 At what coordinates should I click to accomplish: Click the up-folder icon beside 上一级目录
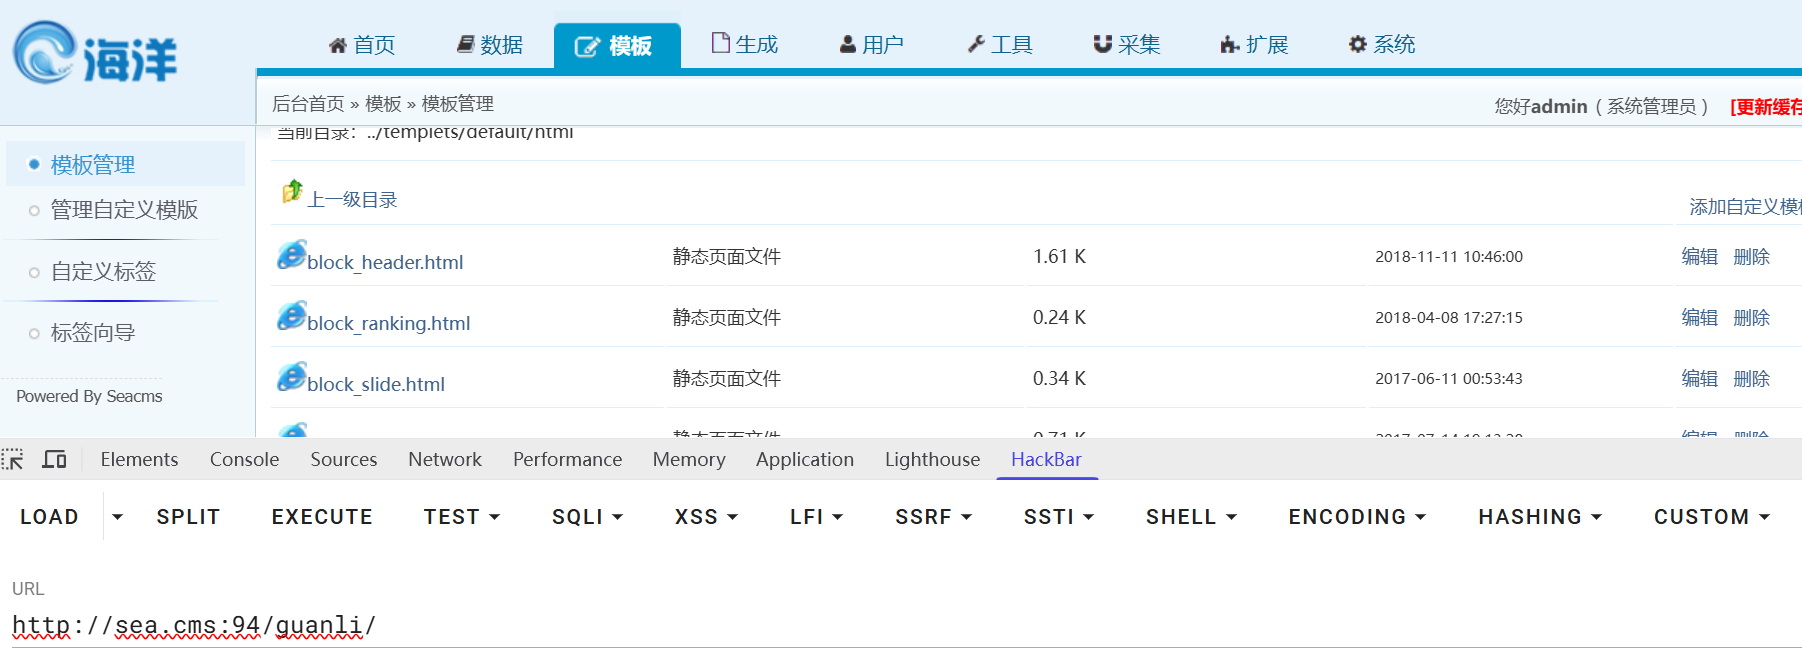(x=292, y=191)
